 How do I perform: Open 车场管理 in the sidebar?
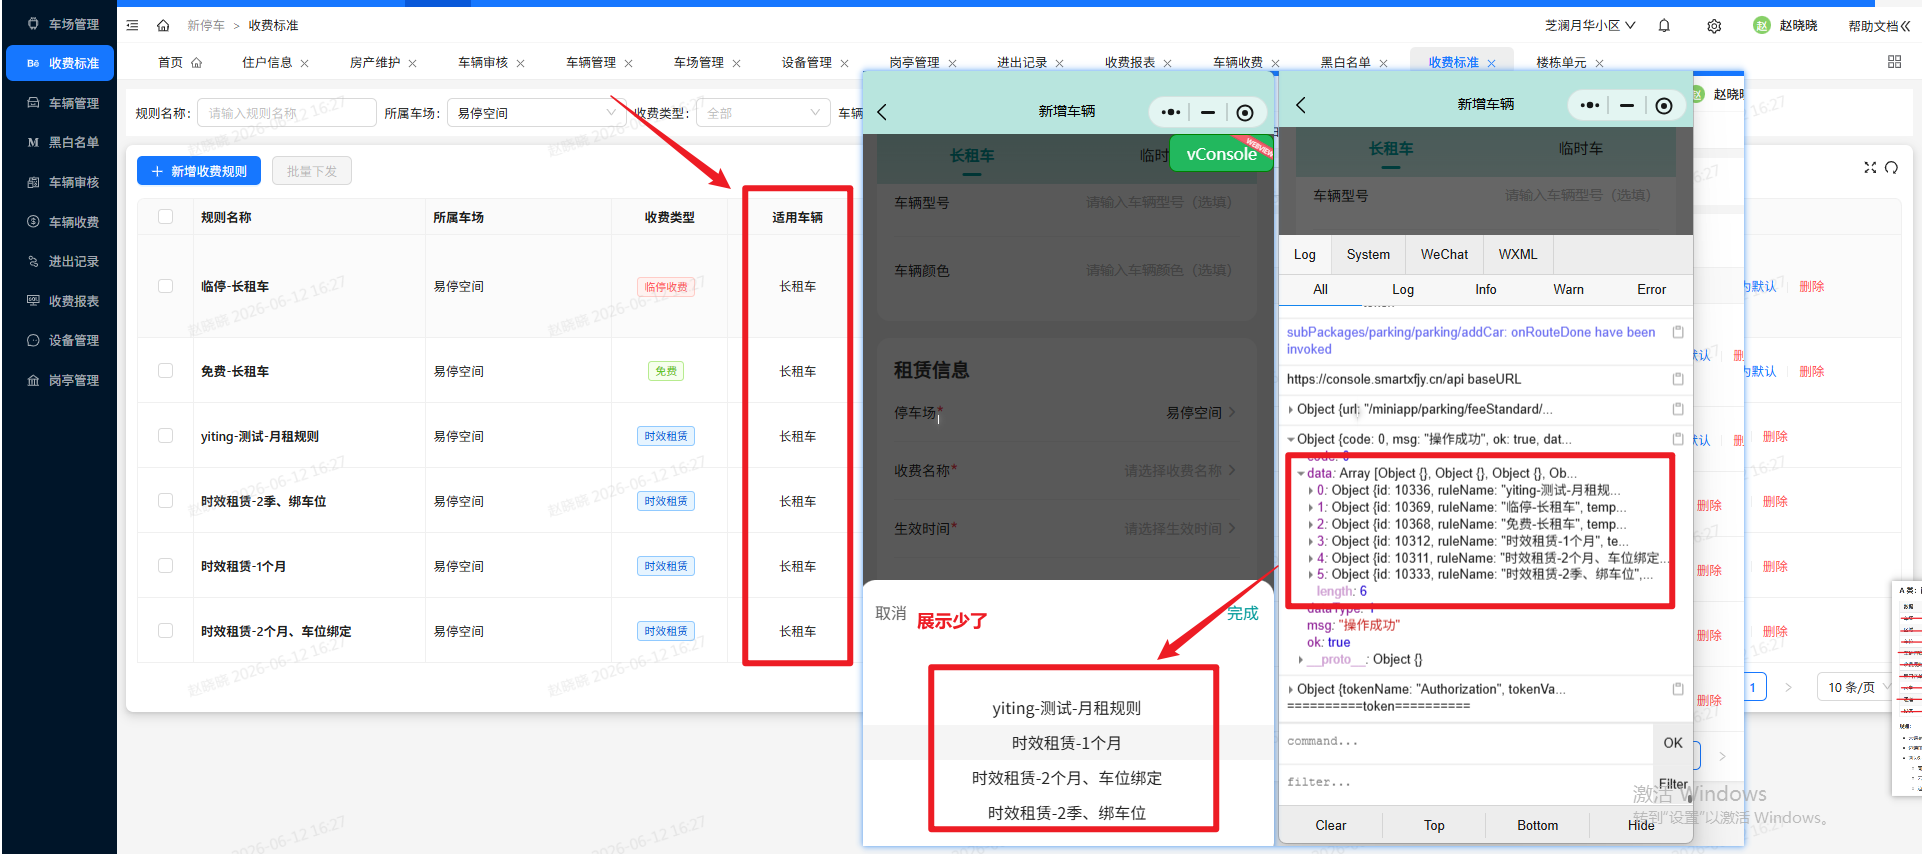pyautogui.click(x=62, y=24)
